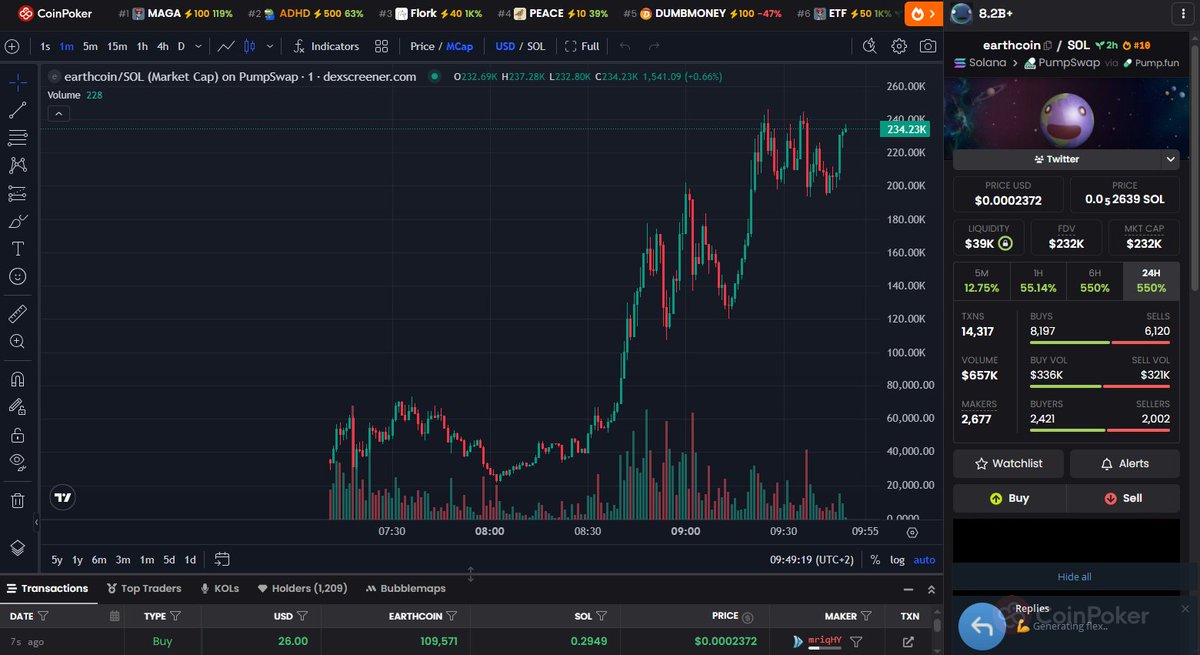Screen dimensions: 1200x655
Task: Click the add symbol plus icon
Action: [12, 46]
